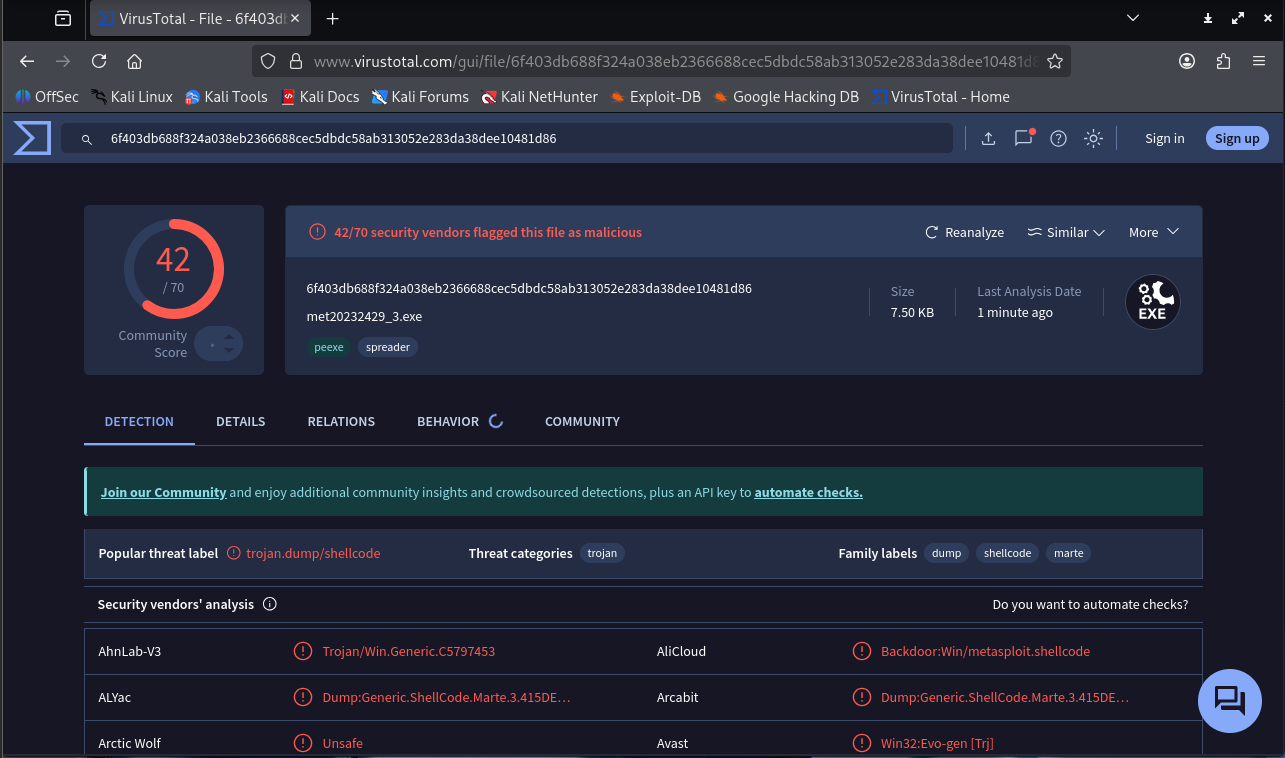This screenshot has height=758, width=1285.
Task: Click the trojan threat category chip
Action: point(602,553)
